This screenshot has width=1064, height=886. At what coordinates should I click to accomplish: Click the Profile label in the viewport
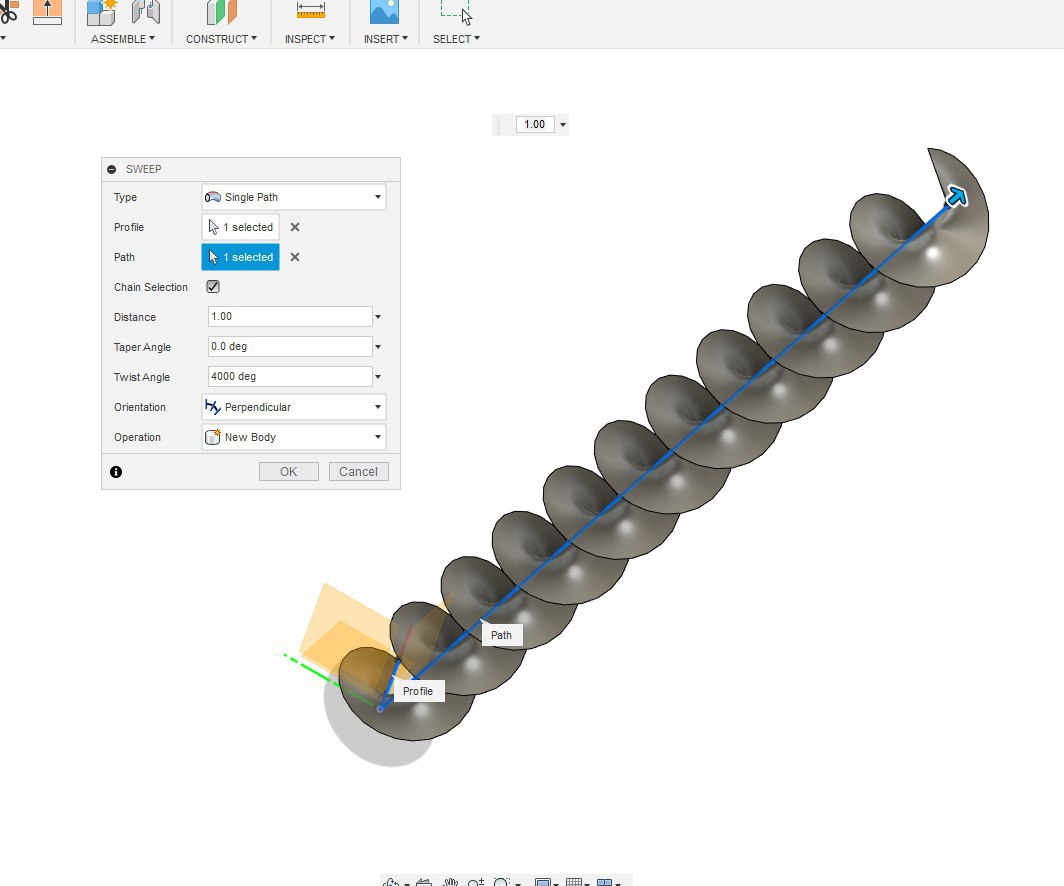pos(418,691)
